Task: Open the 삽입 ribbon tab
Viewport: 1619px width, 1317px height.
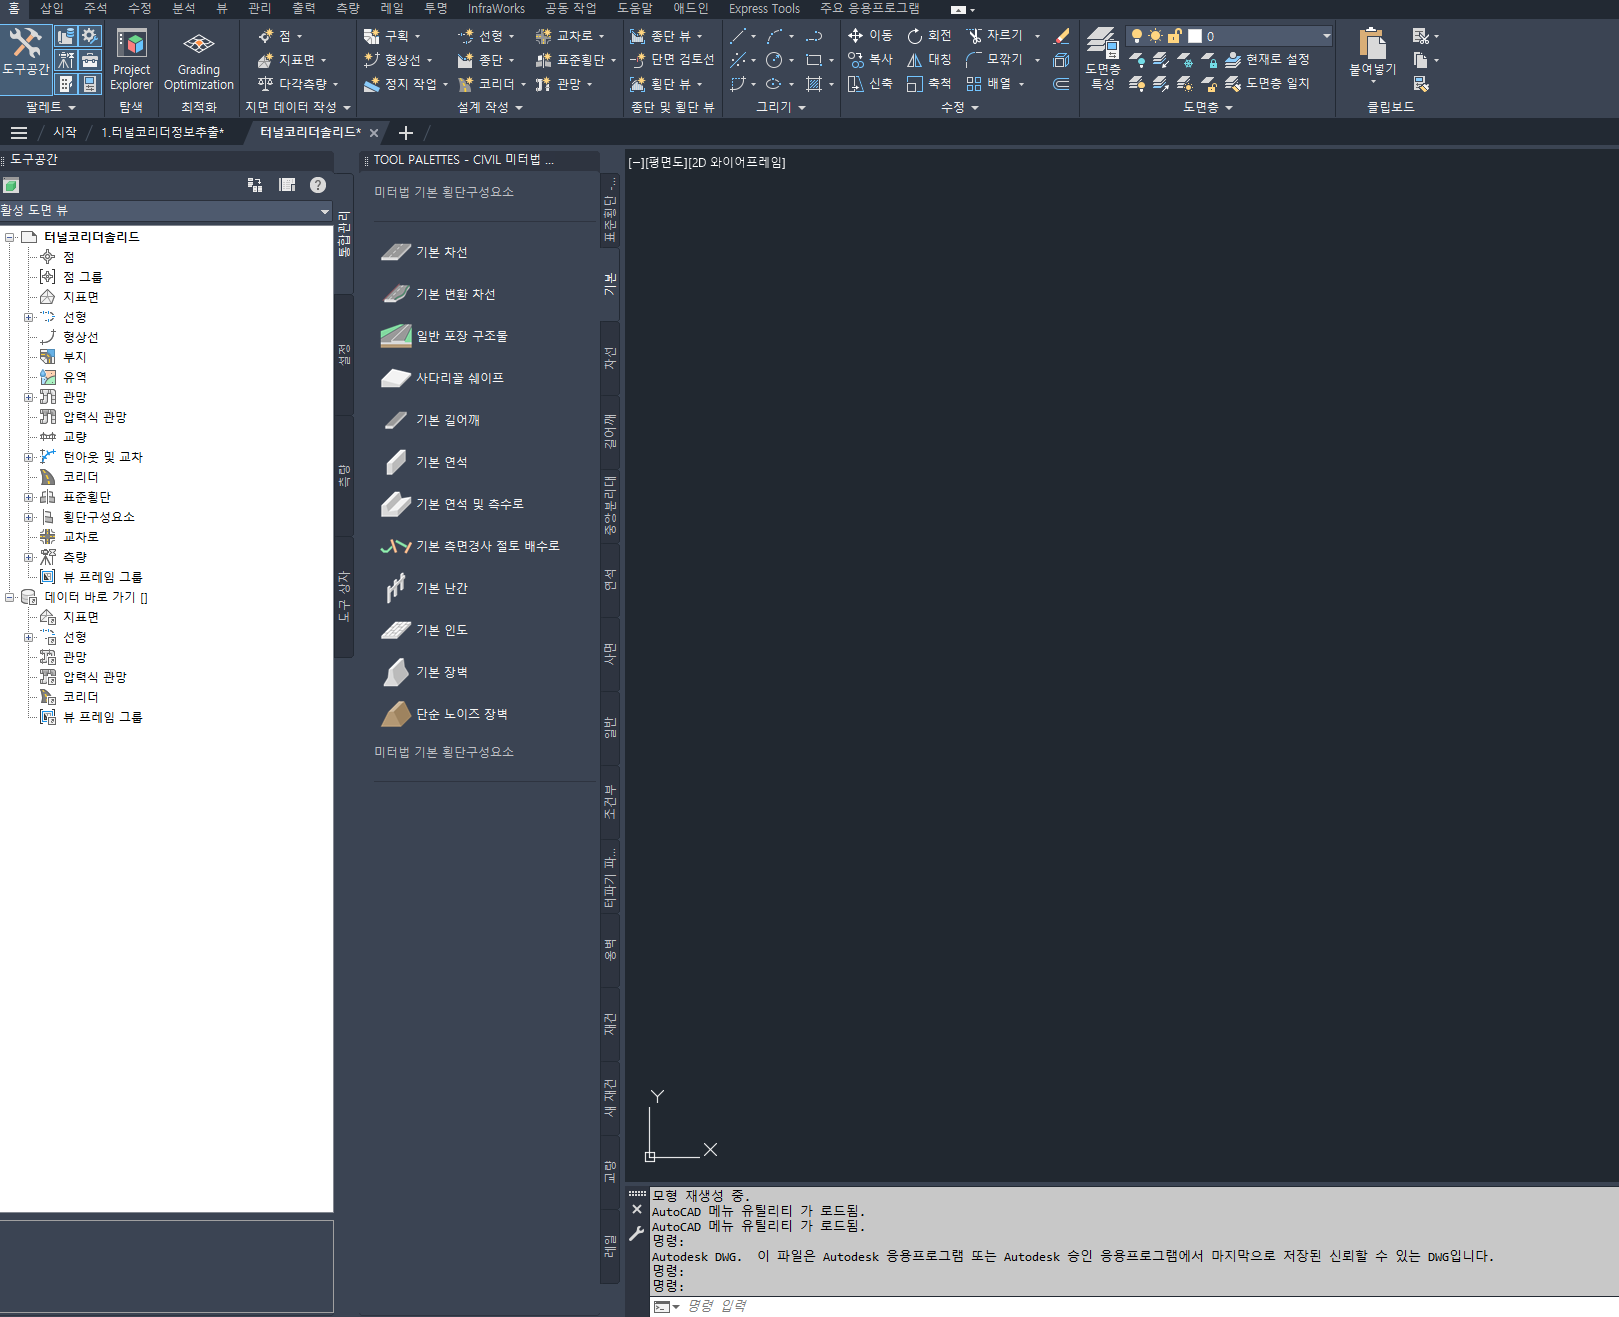Action: click(x=52, y=8)
